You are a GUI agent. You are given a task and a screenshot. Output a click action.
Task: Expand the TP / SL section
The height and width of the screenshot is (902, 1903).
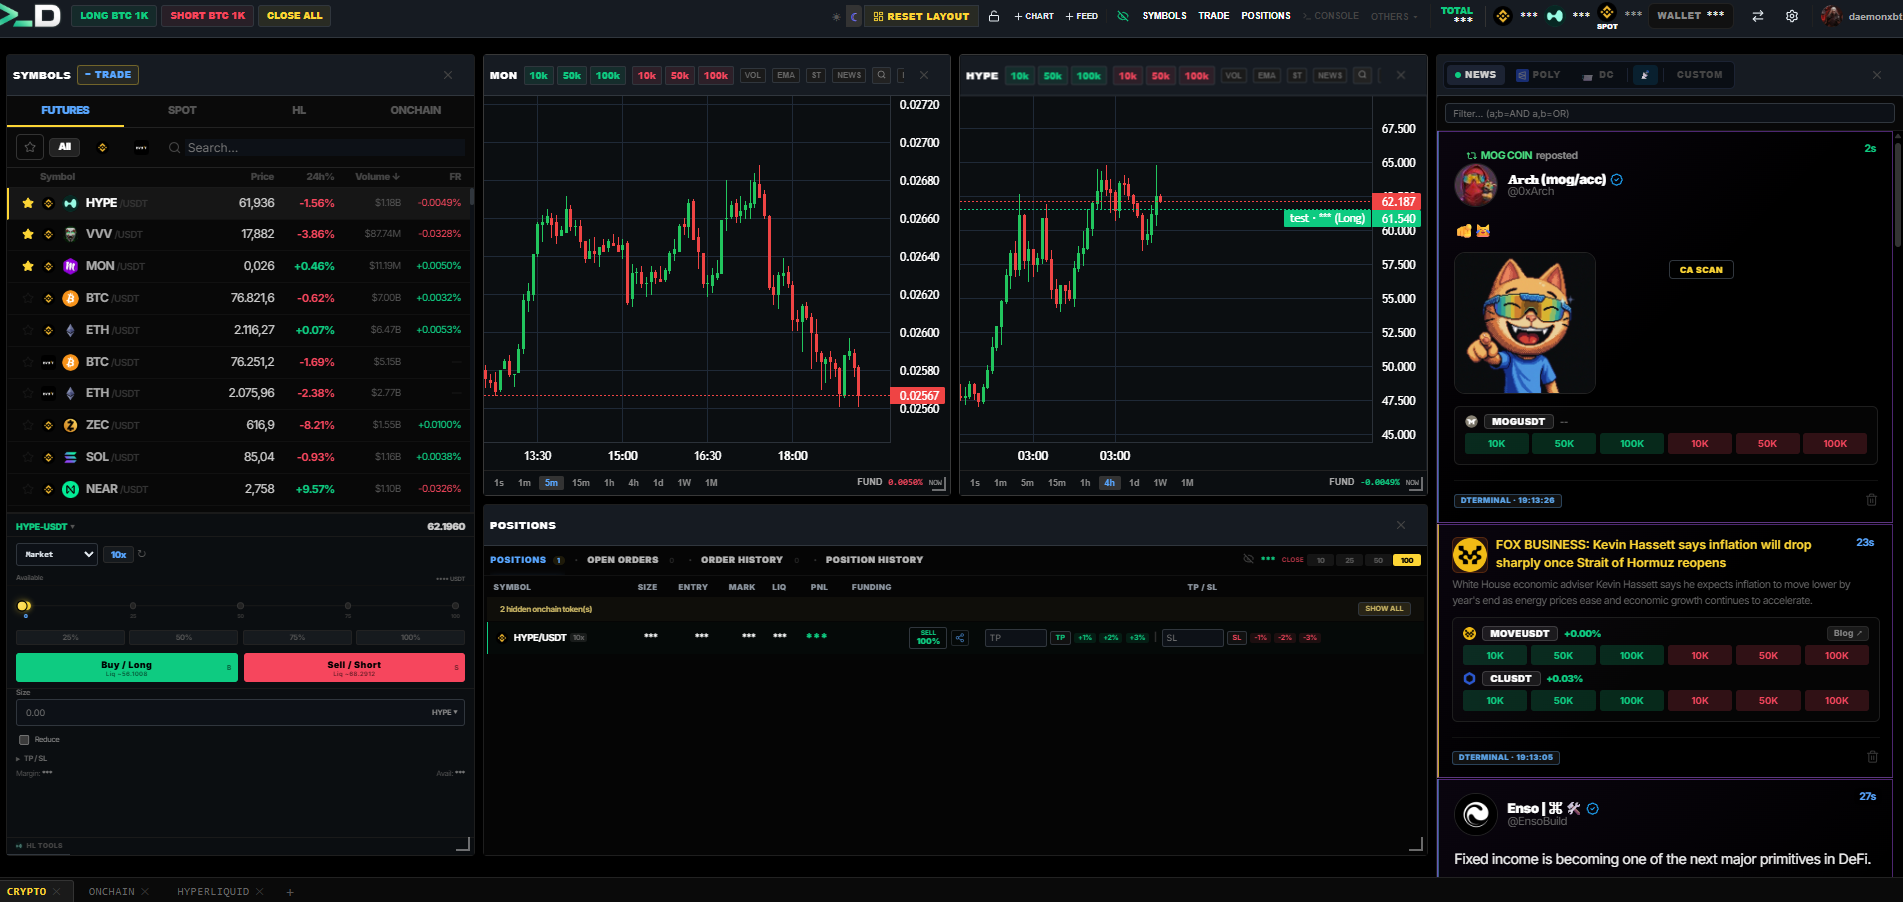[x=32, y=758]
